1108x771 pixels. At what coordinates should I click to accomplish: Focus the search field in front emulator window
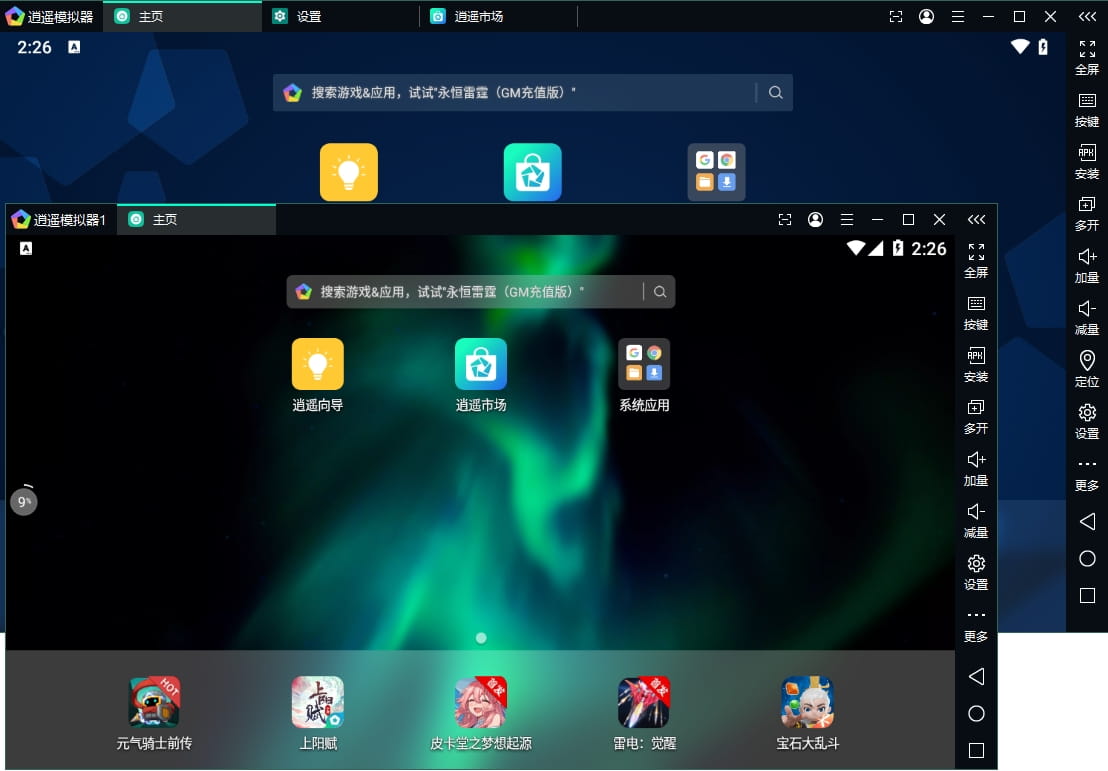coord(481,292)
